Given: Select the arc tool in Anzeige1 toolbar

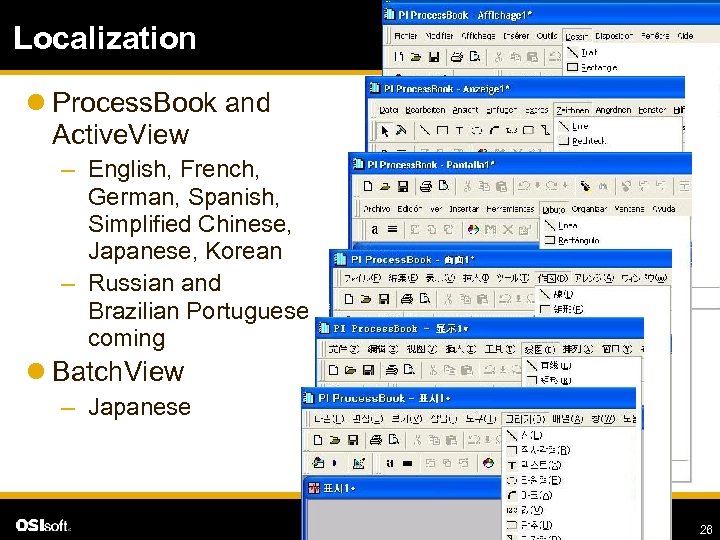Looking at the screenshot, I should coord(494,131).
